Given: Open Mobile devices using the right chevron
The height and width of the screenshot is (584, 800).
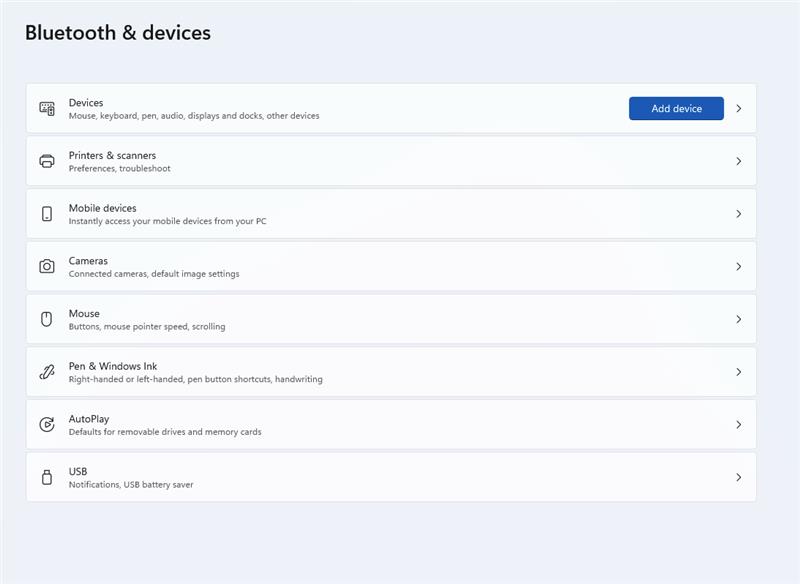Looking at the screenshot, I should coord(739,214).
